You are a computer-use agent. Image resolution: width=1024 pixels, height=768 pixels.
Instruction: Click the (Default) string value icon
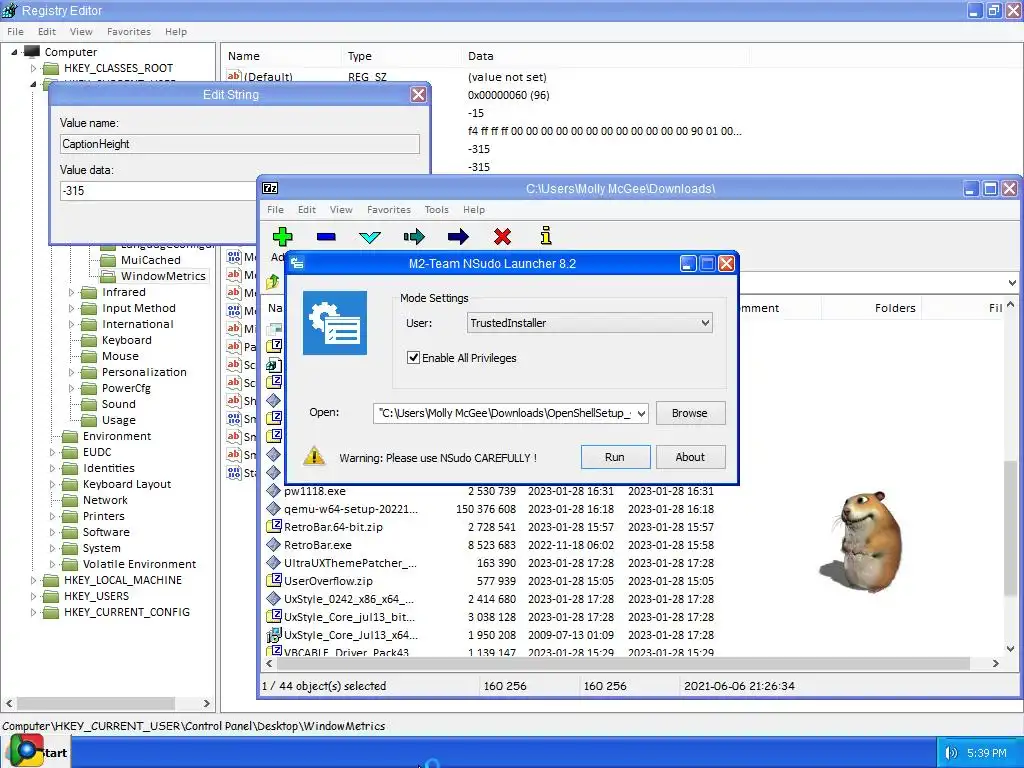click(x=234, y=76)
